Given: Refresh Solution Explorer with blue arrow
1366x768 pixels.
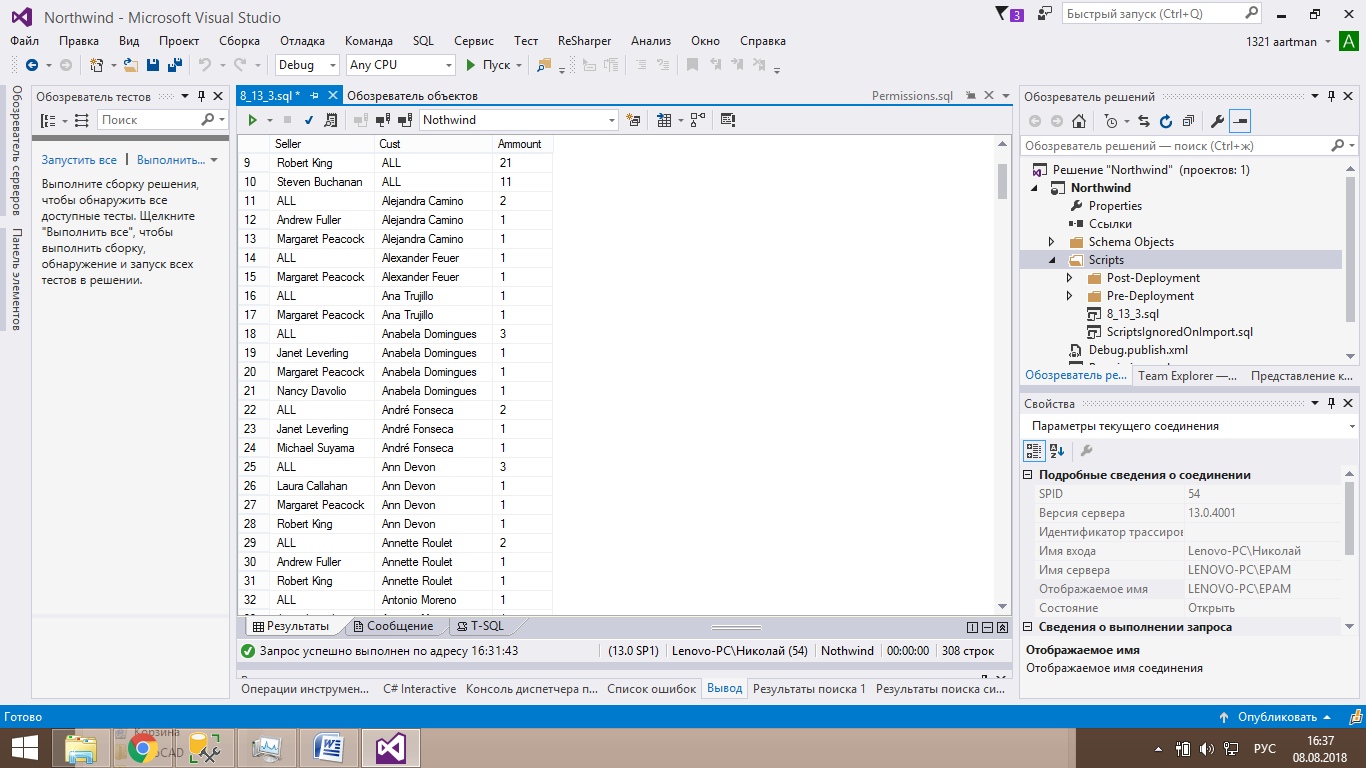Looking at the screenshot, I should tap(1165, 121).
